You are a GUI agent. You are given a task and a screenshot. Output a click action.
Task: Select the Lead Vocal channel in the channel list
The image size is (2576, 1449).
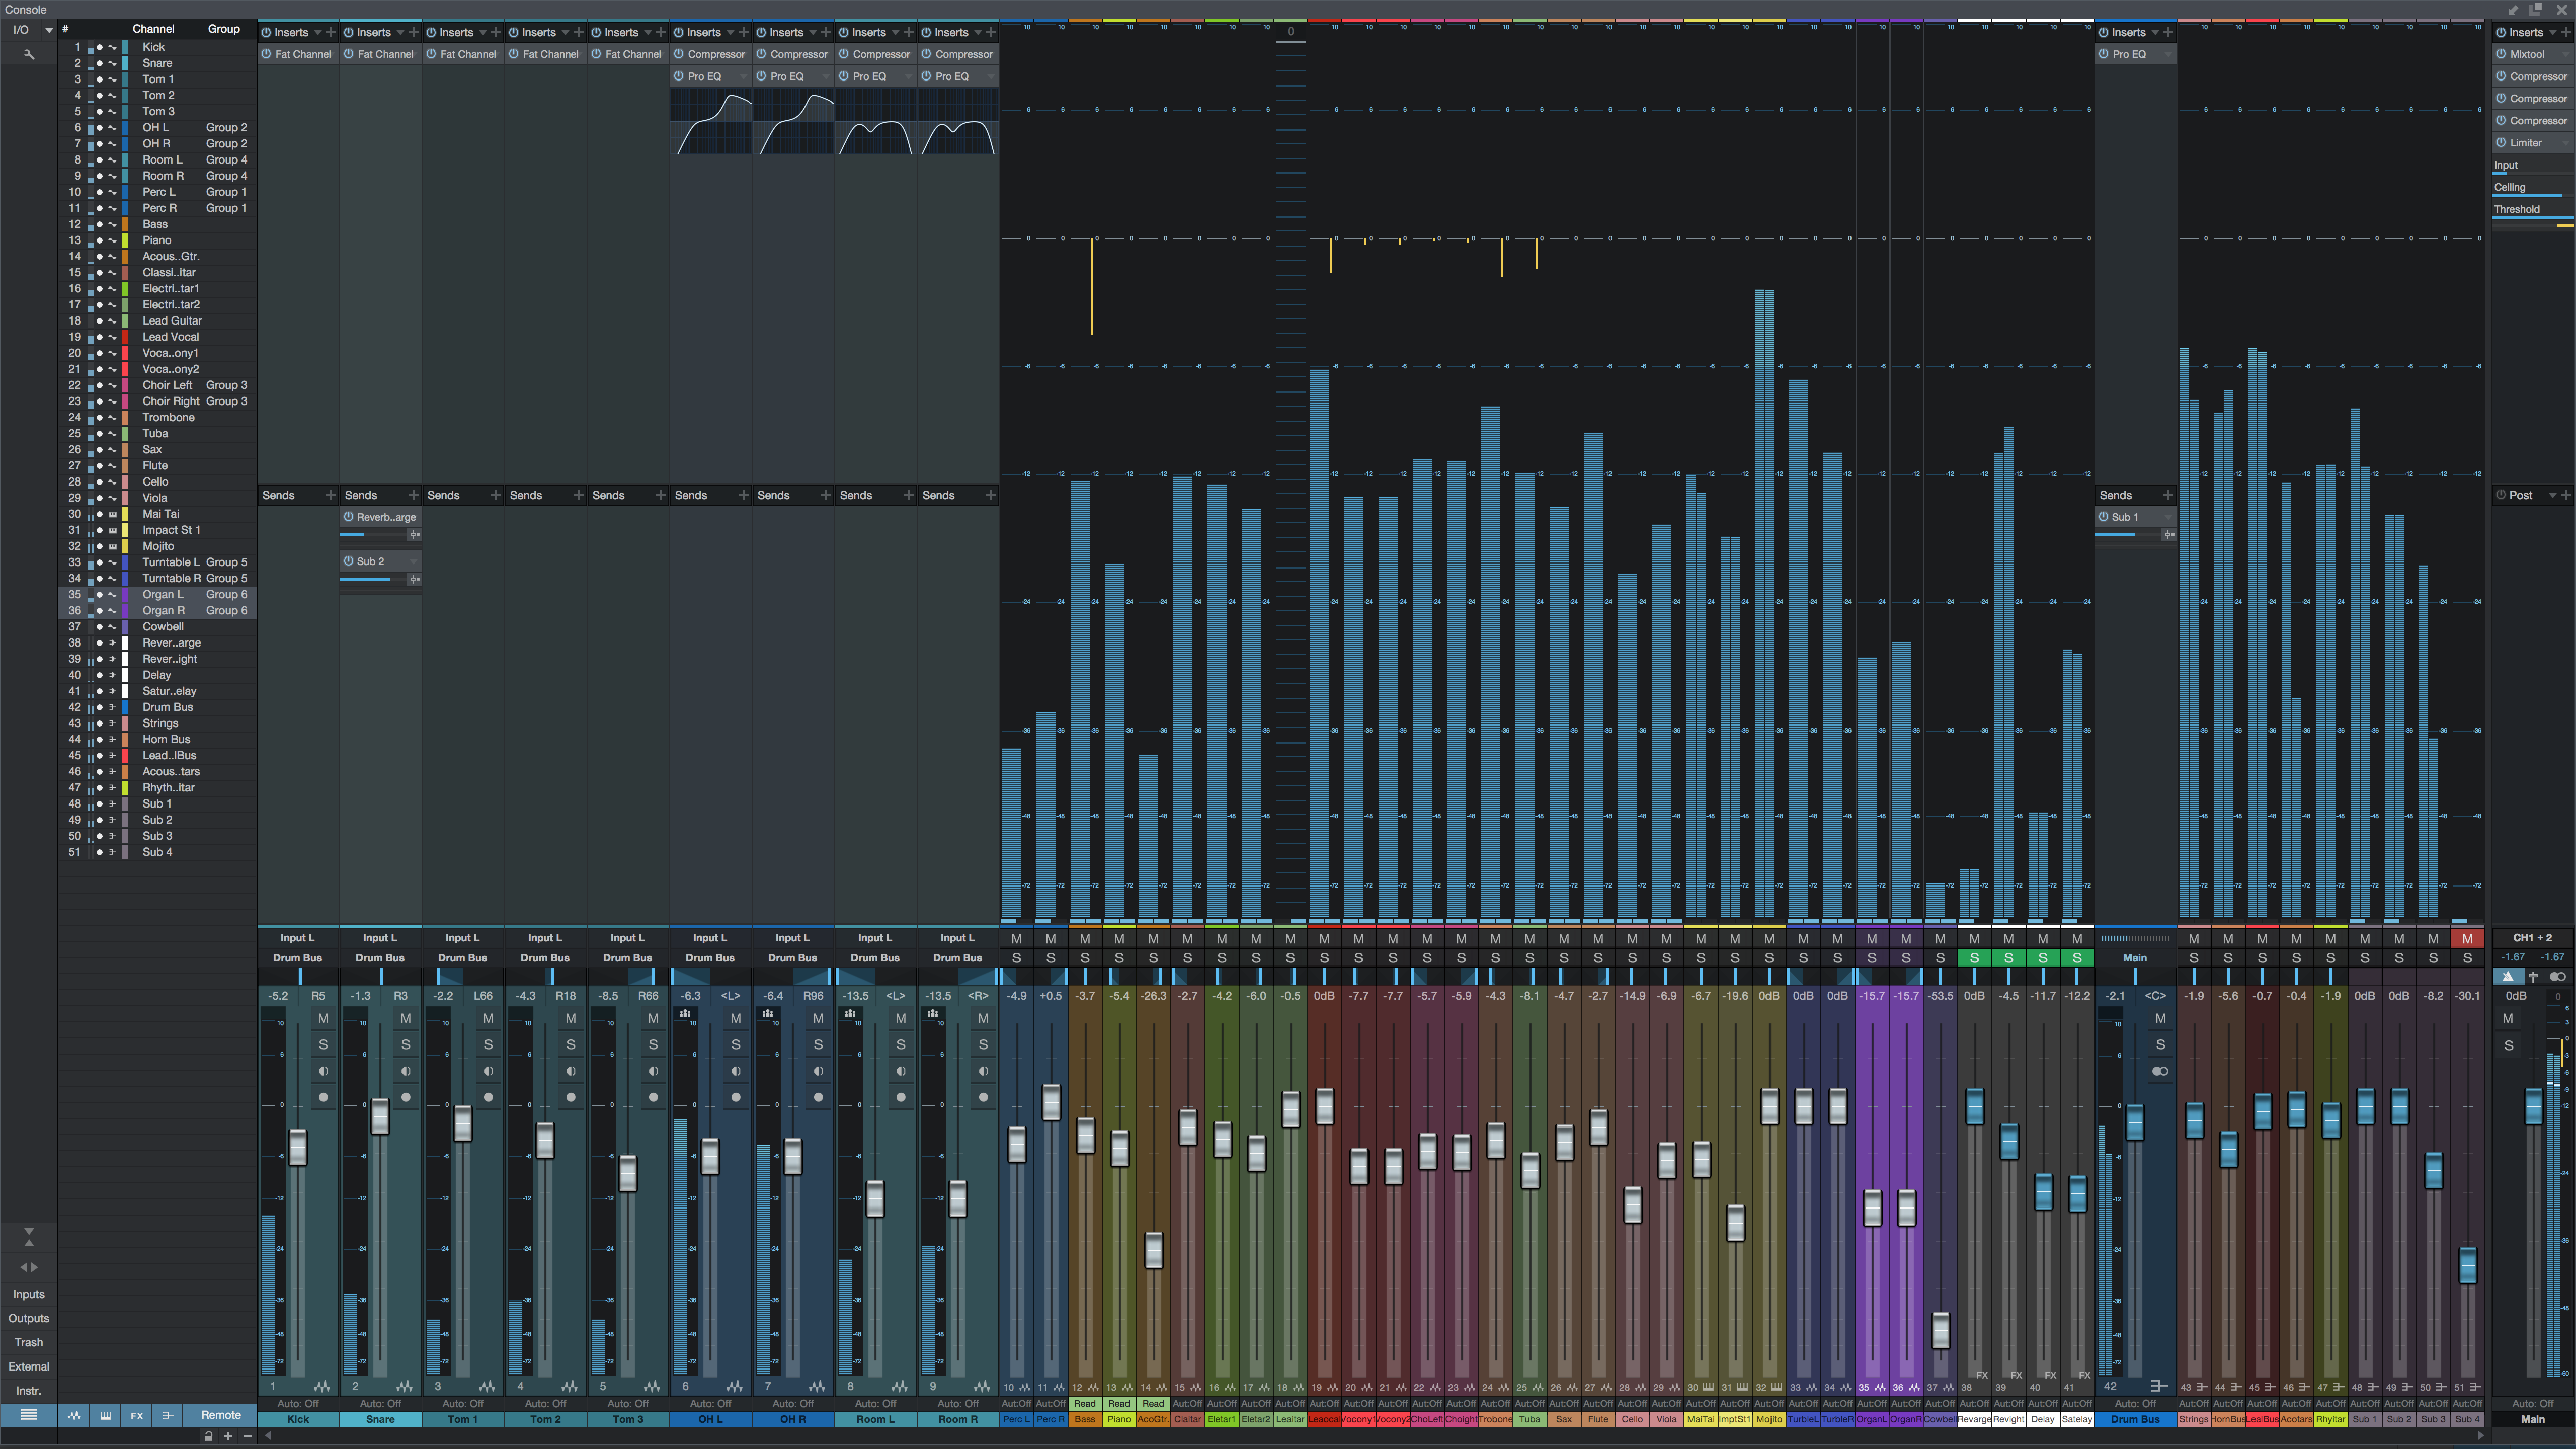pyautogui.click(x=171, y=337)
